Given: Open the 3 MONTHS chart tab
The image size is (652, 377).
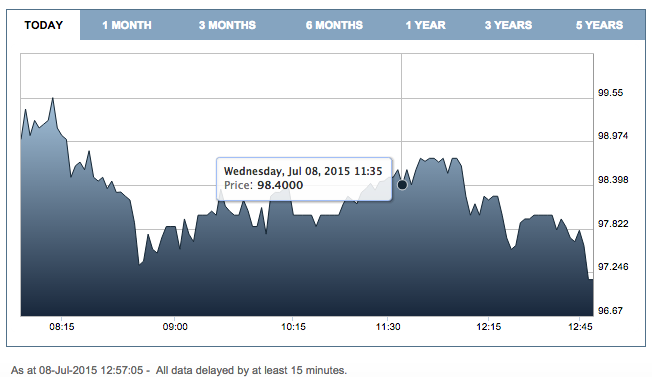Looking at the screenshot, I should tap(227, 25).
